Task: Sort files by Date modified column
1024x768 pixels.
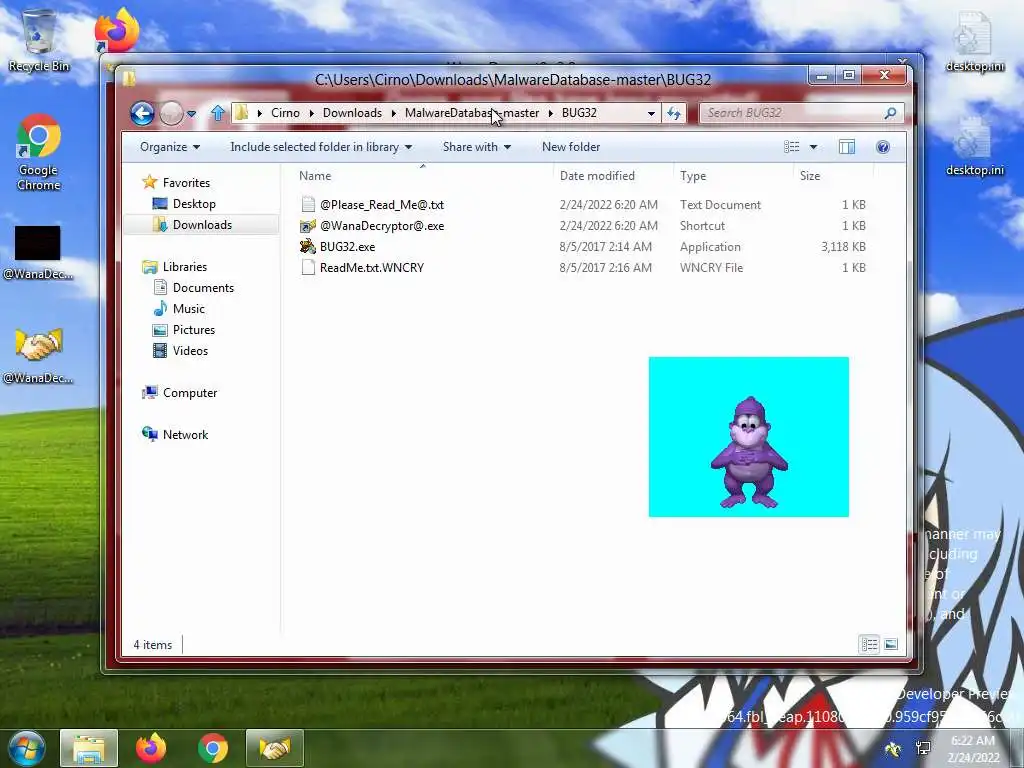Action: pyautogui.click(x=613, y=176)
